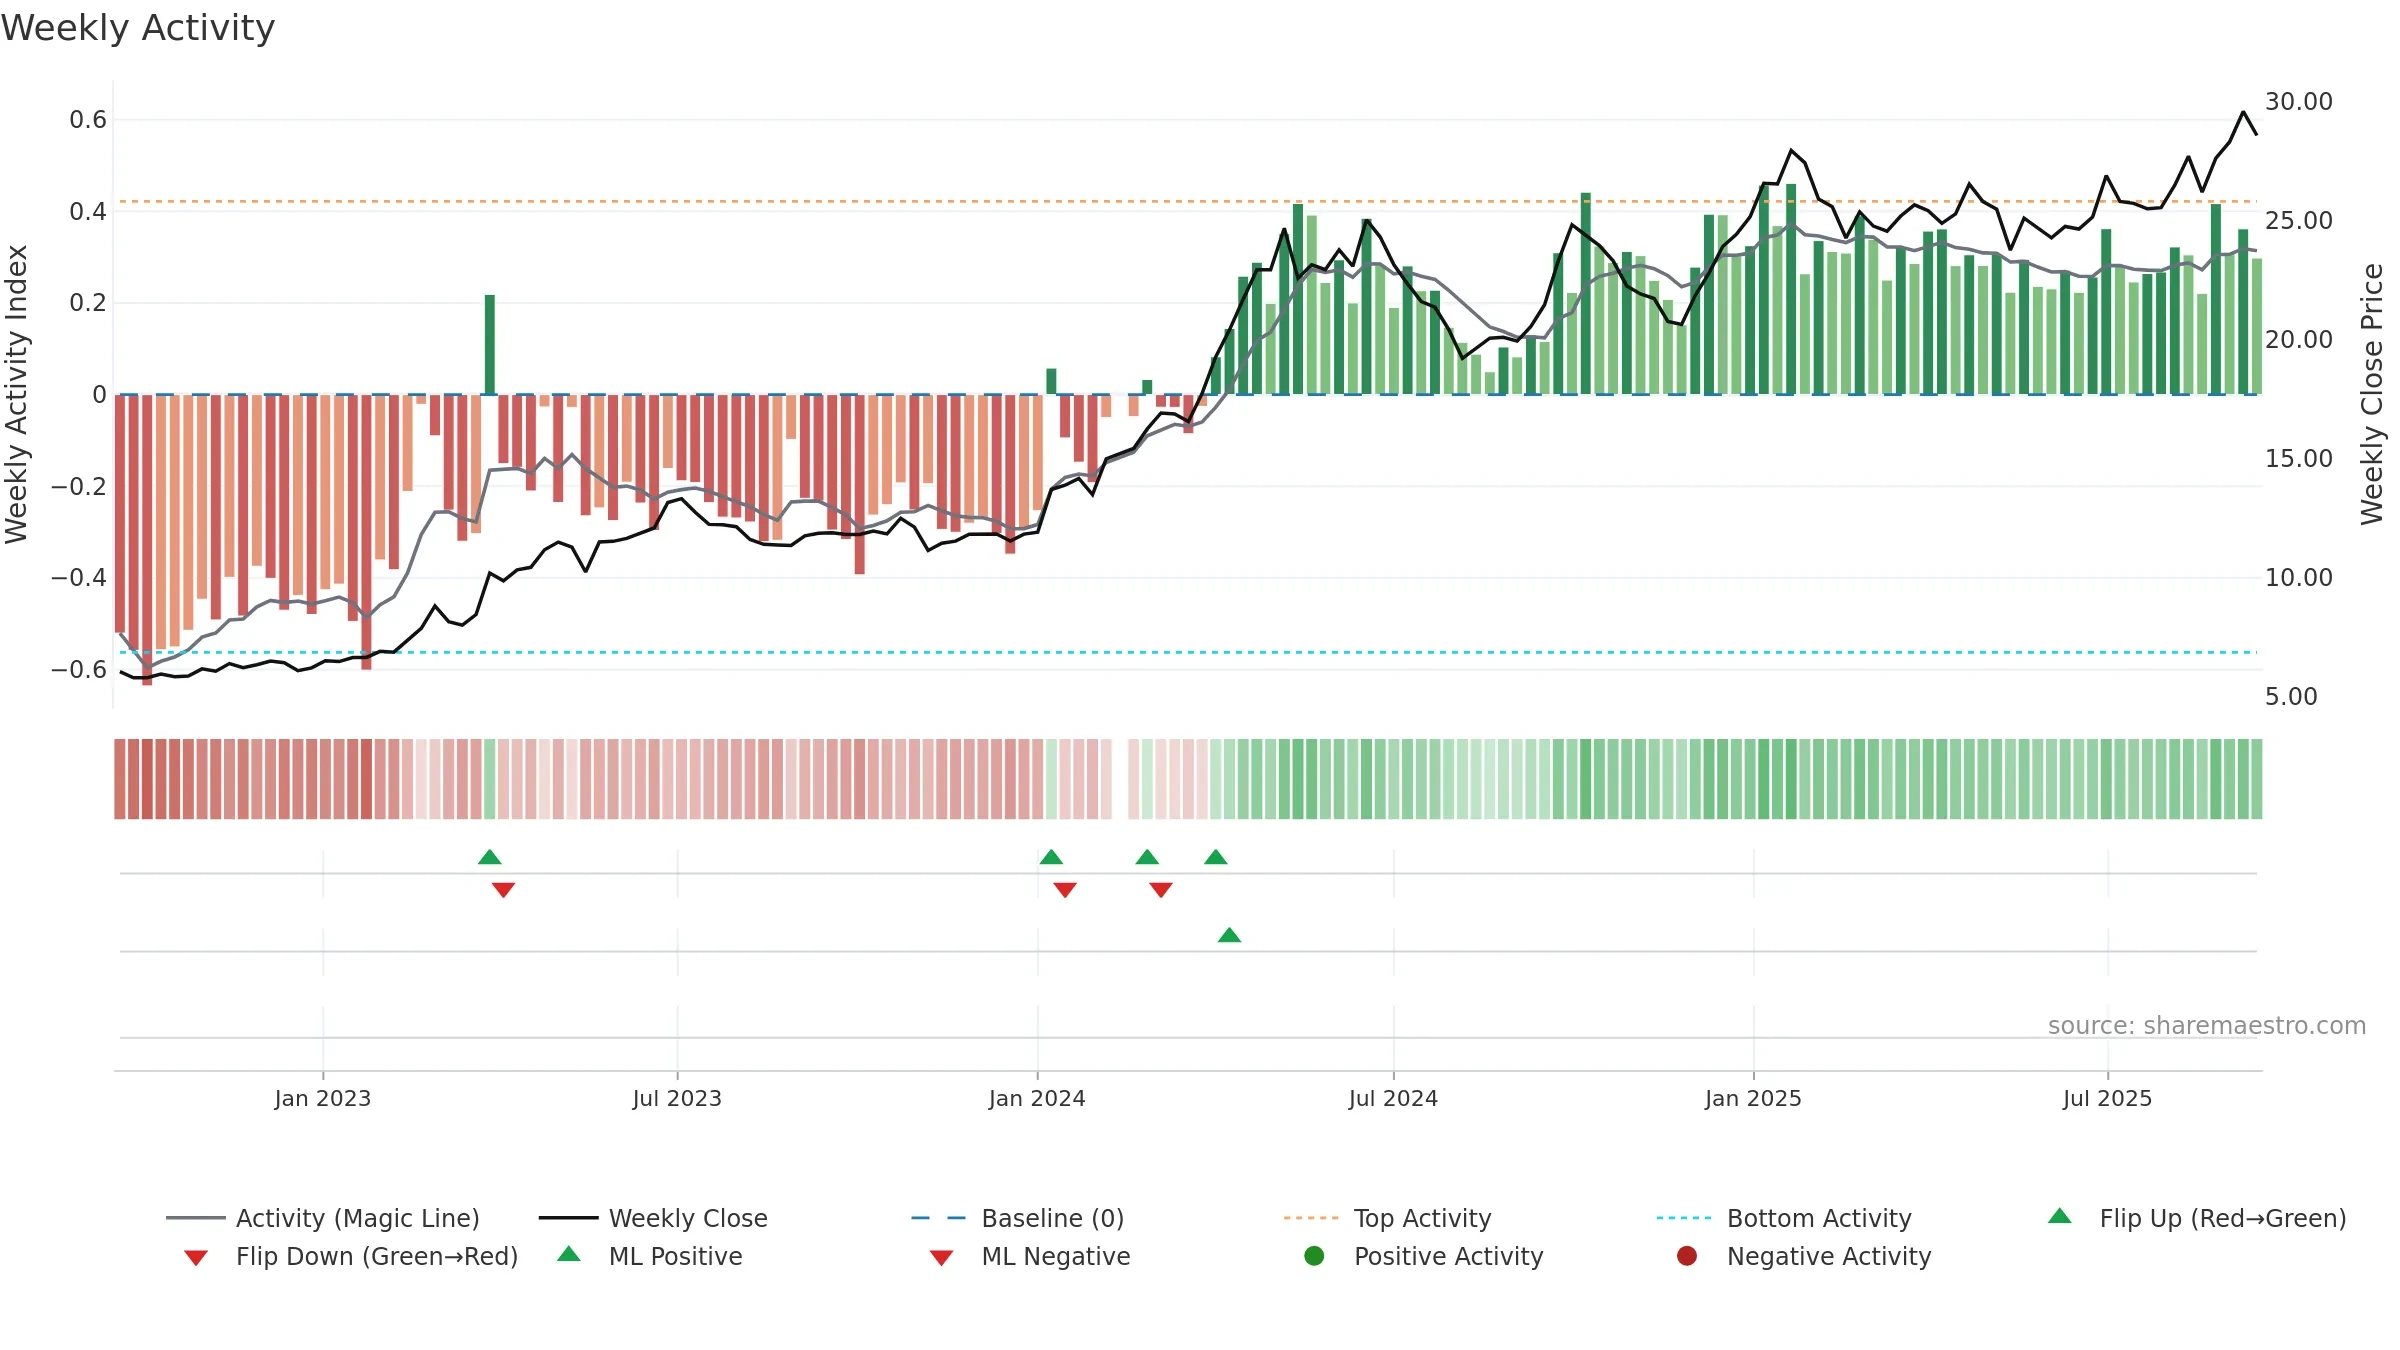
Task: Toggle Weekly Close legend entry
Action: (653, 1218)
